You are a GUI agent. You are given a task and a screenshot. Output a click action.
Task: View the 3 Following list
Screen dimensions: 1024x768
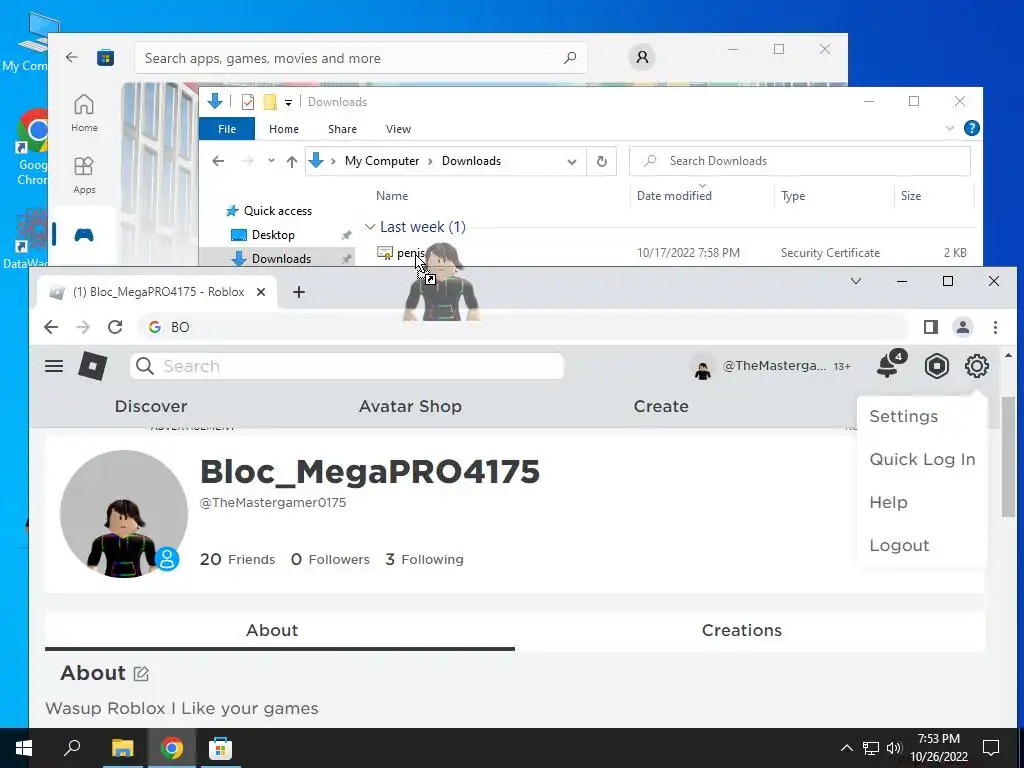[424, 560]
